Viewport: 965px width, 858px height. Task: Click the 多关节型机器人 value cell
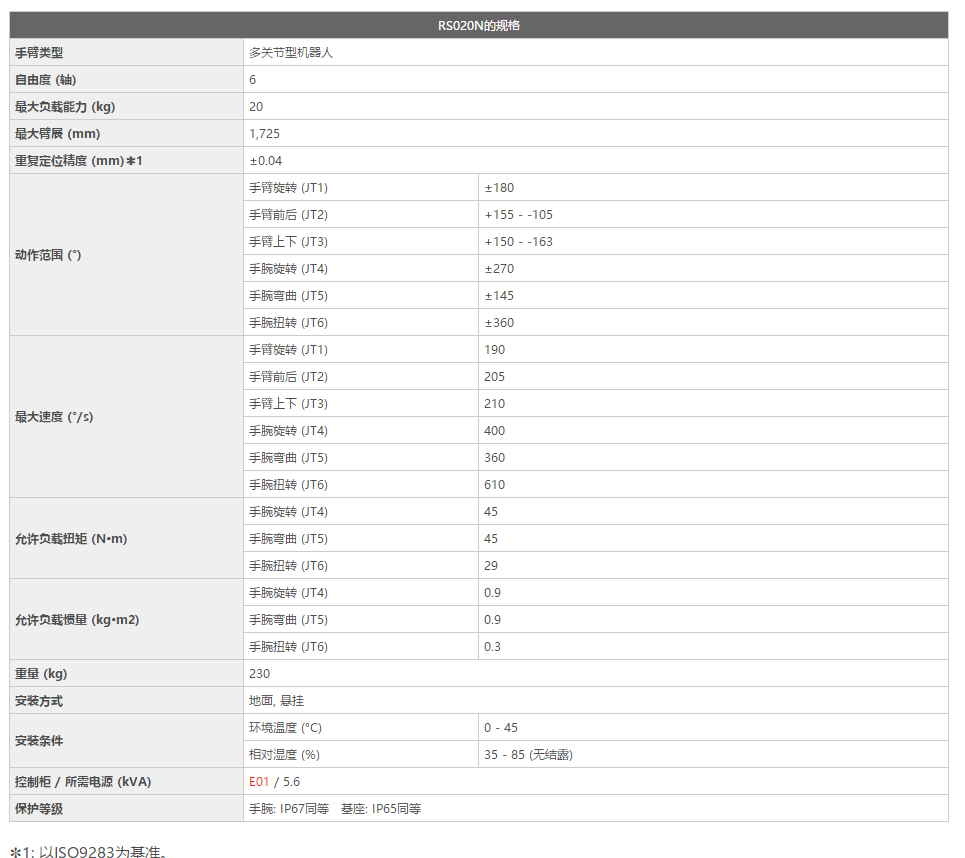click(291, 52)
